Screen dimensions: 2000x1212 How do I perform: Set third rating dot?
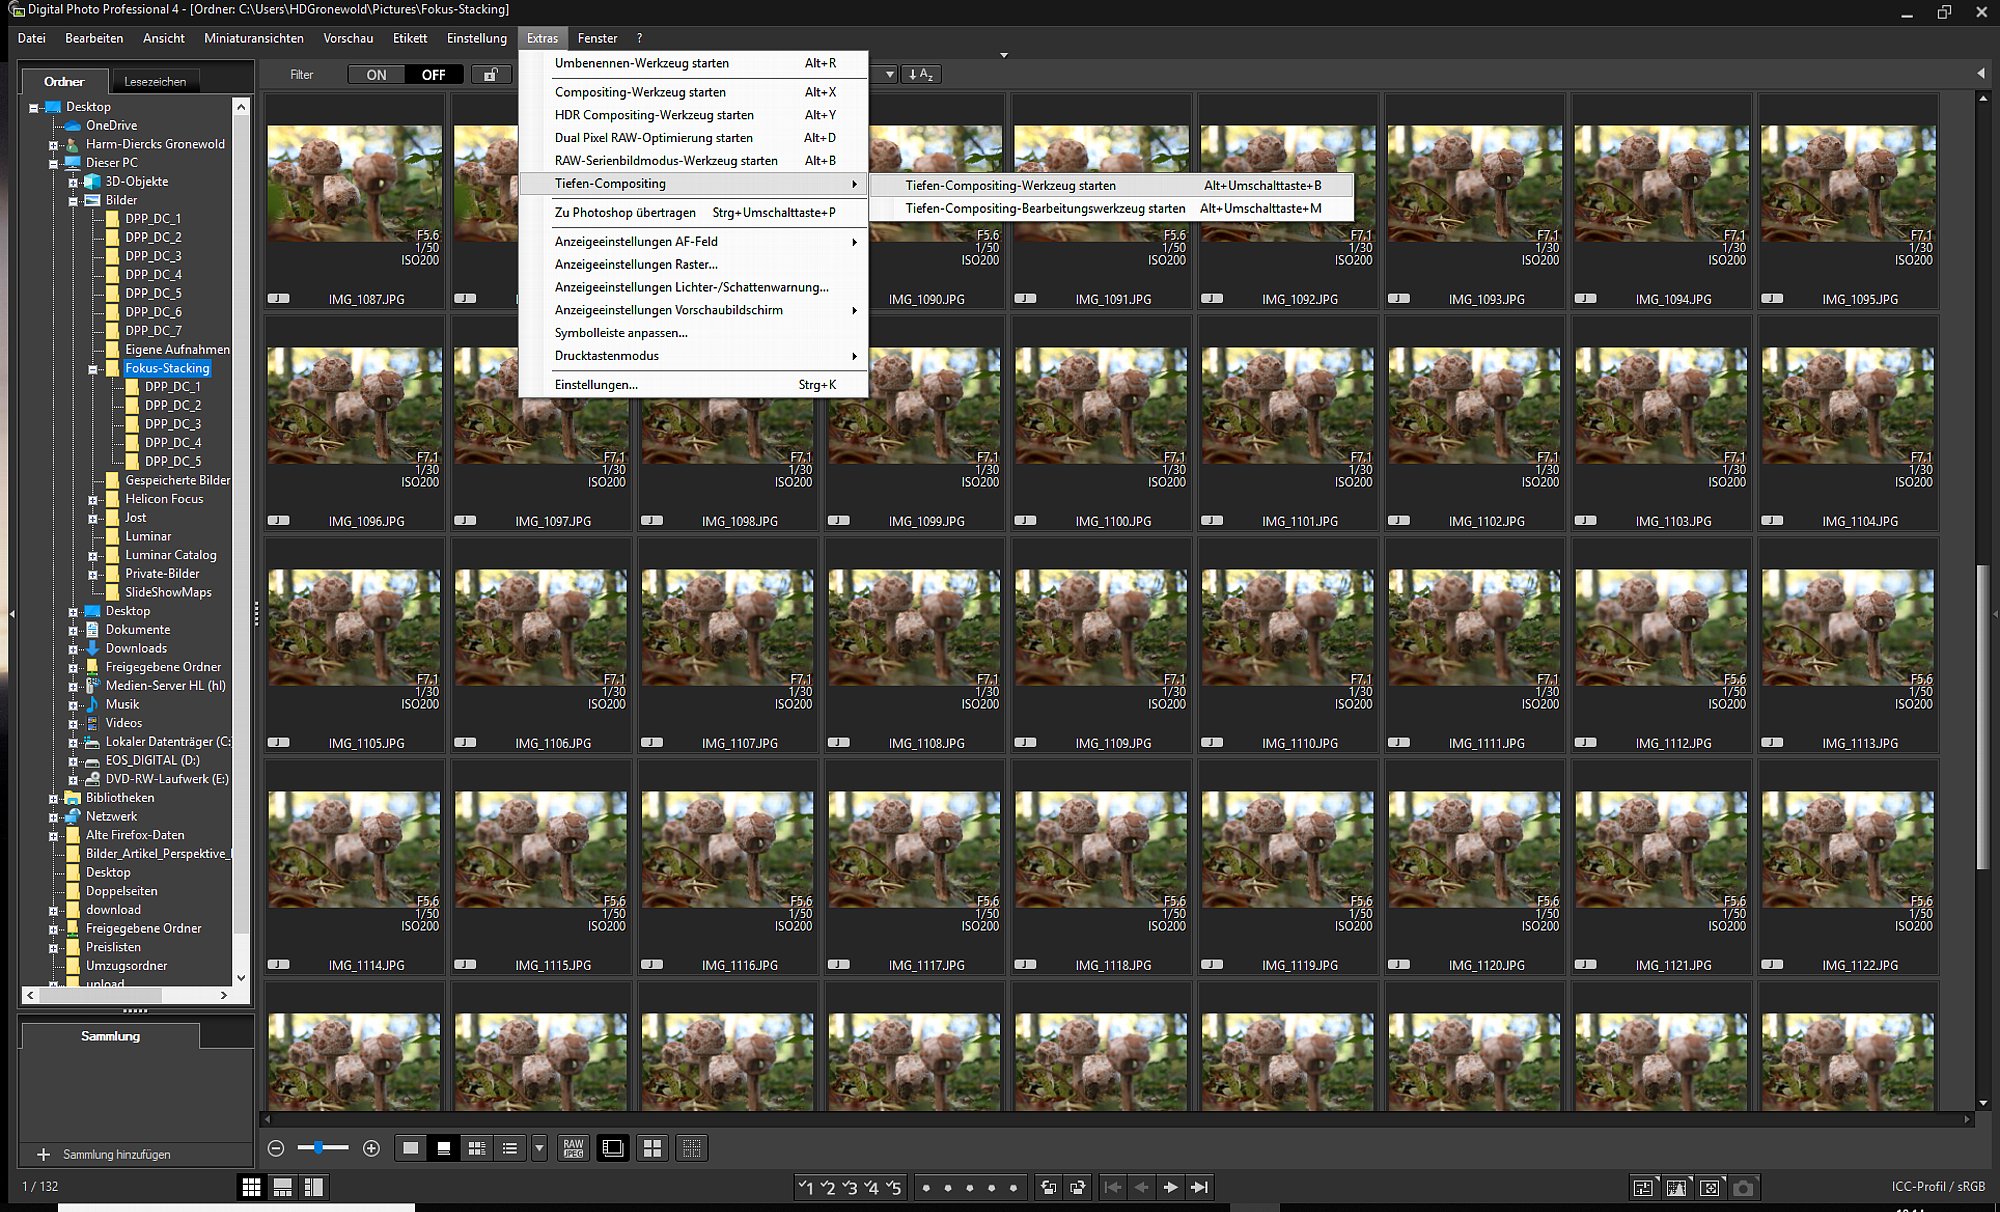pos(970,1188)
